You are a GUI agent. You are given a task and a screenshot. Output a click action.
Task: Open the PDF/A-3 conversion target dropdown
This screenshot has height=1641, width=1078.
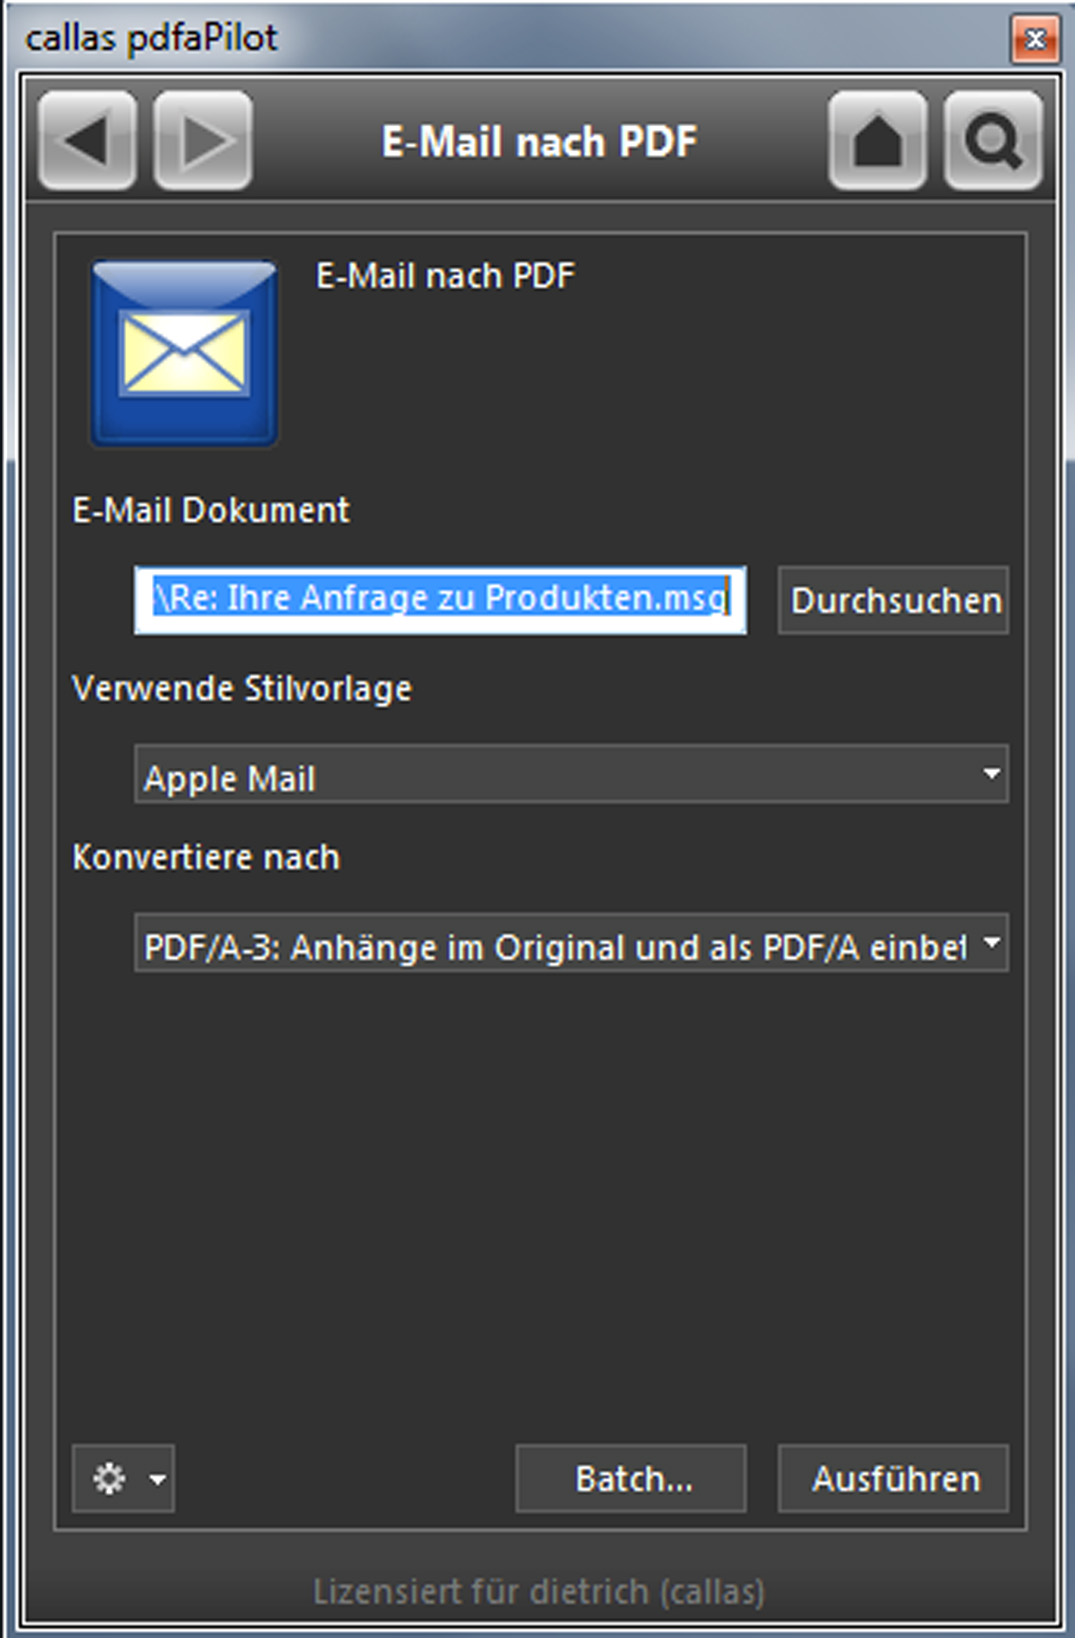point(555,945)
